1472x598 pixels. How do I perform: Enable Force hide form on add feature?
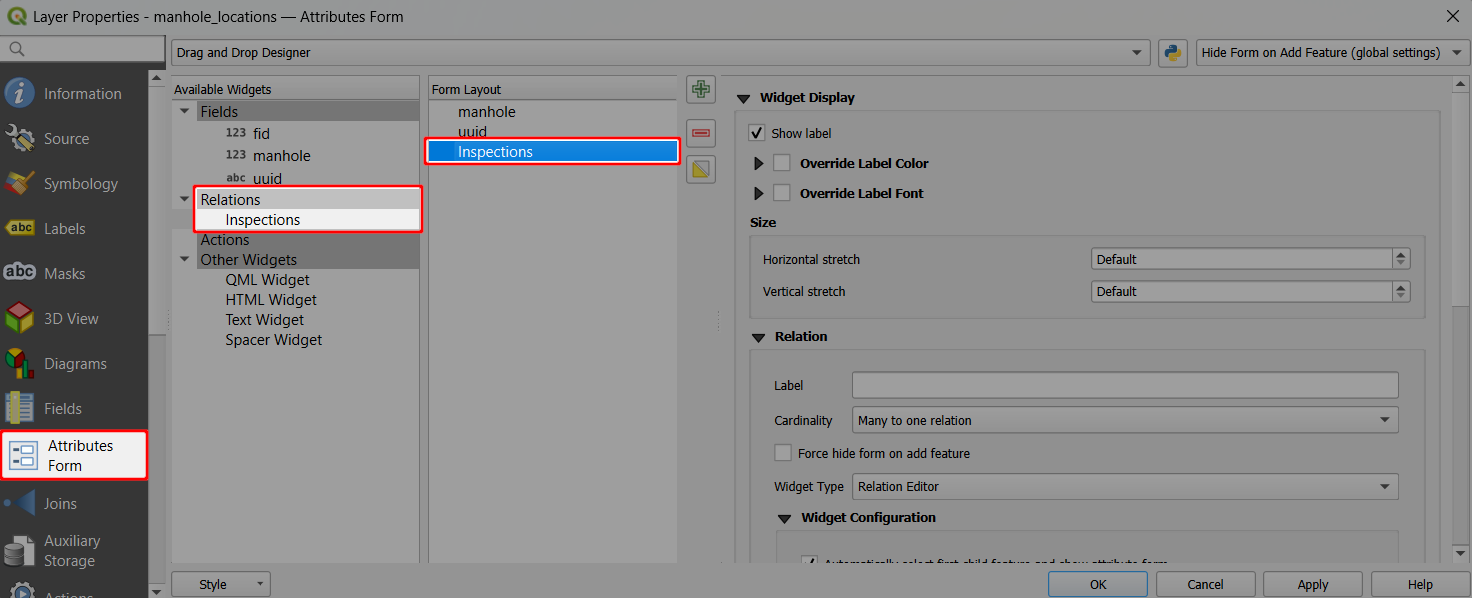(782, 452)
